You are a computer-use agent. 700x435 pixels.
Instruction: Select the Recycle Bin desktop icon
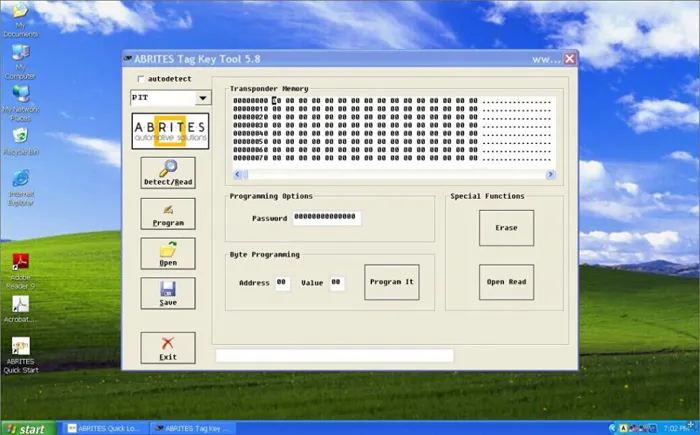(x=20, y=142)
